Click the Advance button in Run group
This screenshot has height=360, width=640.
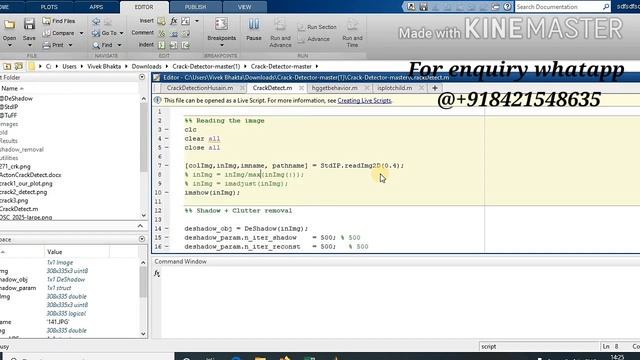[x=313, y=39]
